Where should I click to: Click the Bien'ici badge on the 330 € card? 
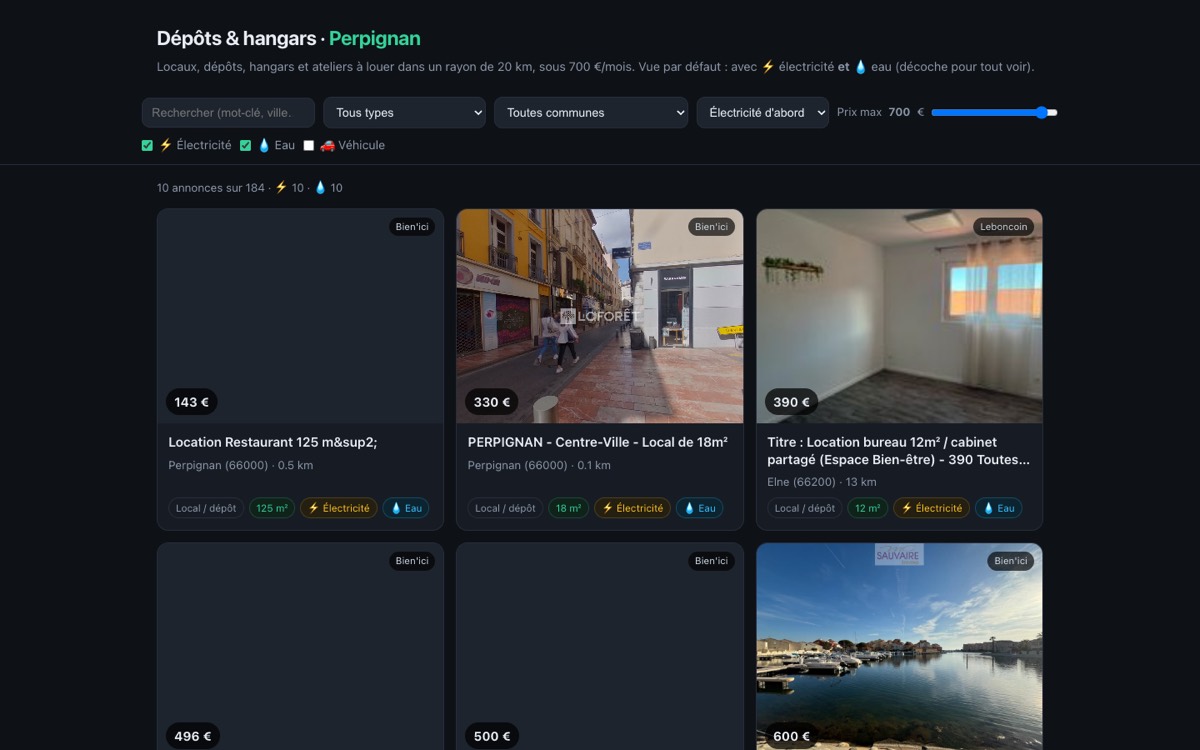pos(711,227)
